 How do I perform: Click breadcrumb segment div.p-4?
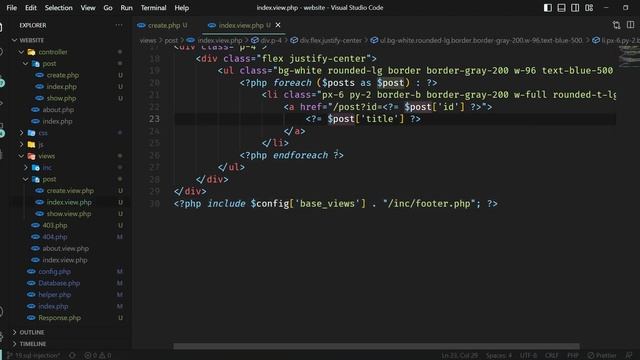click(271, 40)
